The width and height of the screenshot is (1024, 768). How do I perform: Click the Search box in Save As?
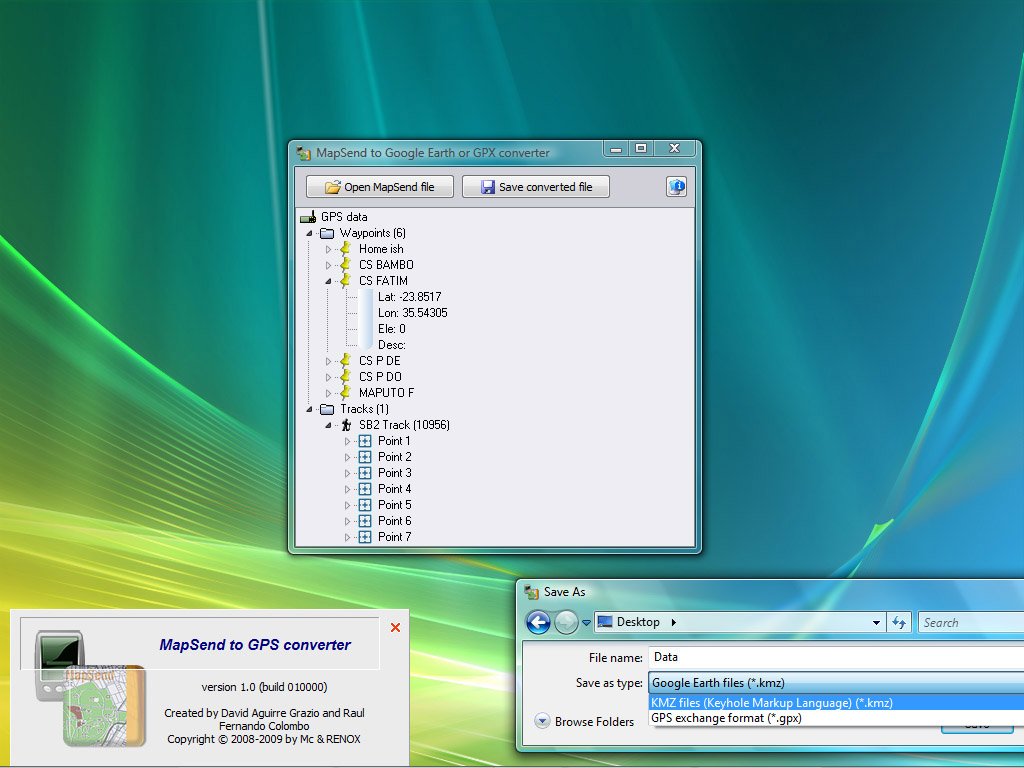(970, 623)
